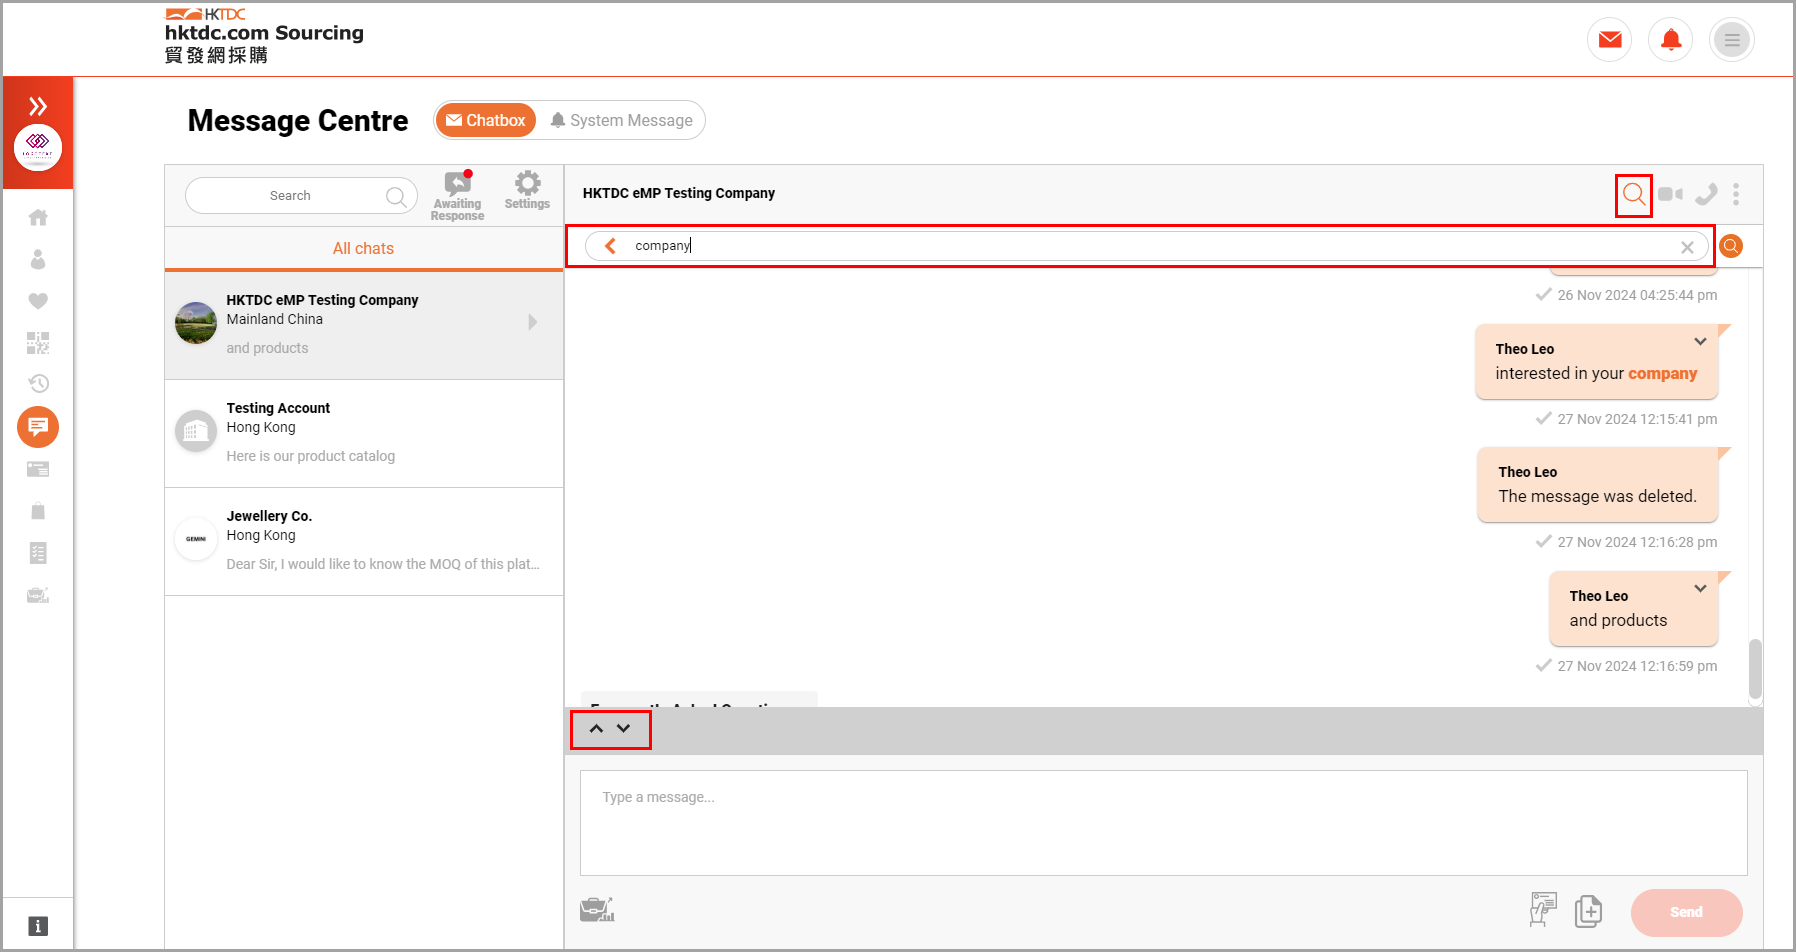Click highlighted 'company' word in message

click(x=1662, y=373)
